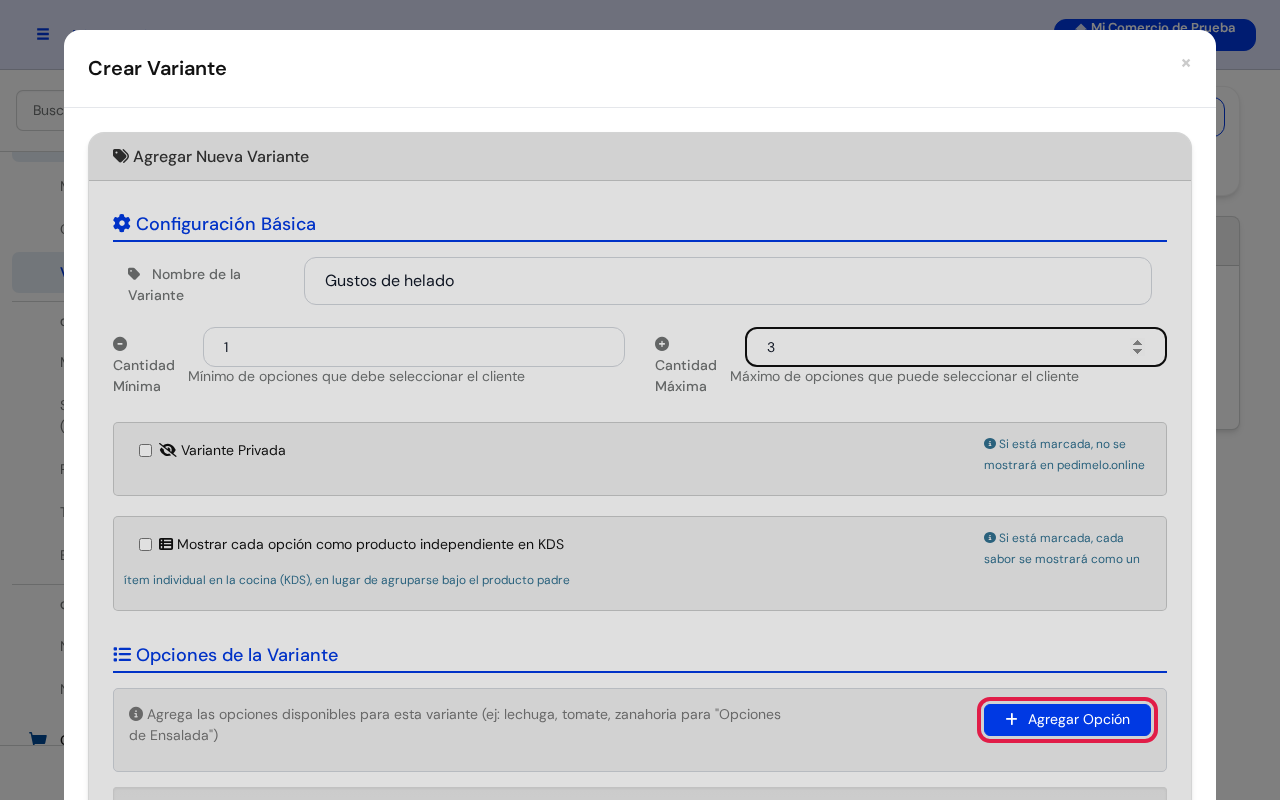The height and width of the screenshot is (800, 1280).
Task: Check Mostrar cada opción como producto independiente
Action: pyautogui.click(x=146, y=545)
